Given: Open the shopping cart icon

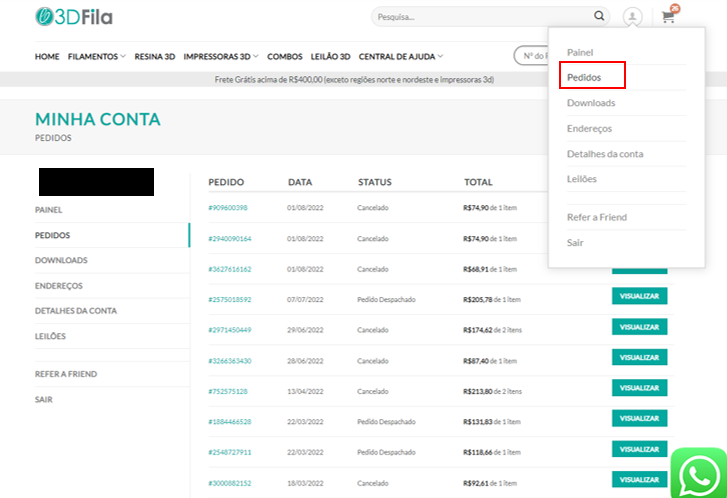Looking at the screenshot, I should [x=668, y=17].
